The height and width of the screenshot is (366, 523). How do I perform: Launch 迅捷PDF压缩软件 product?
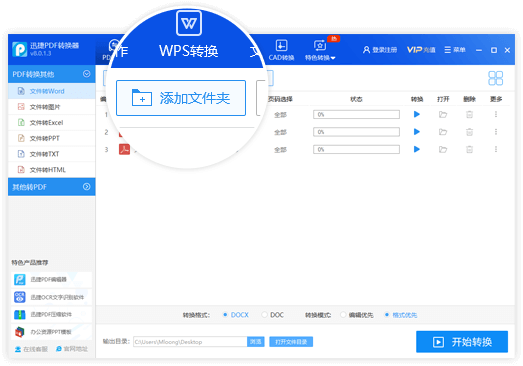point(51,314)
